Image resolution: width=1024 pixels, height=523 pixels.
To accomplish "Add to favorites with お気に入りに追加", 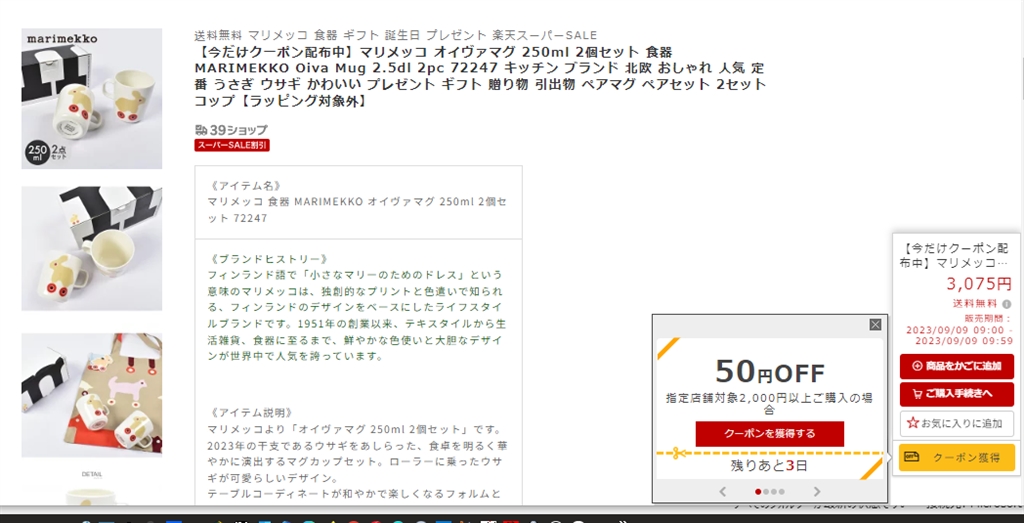I will [x=957, y=423].
